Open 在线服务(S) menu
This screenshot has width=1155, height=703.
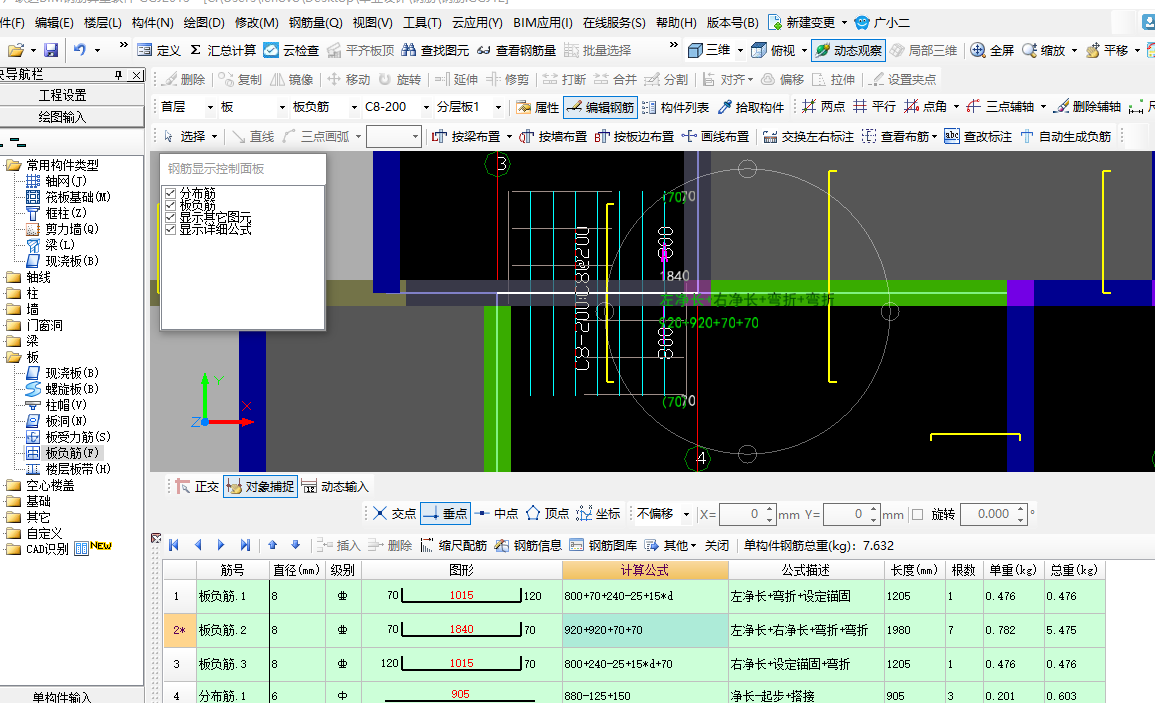tap(614, 23)
